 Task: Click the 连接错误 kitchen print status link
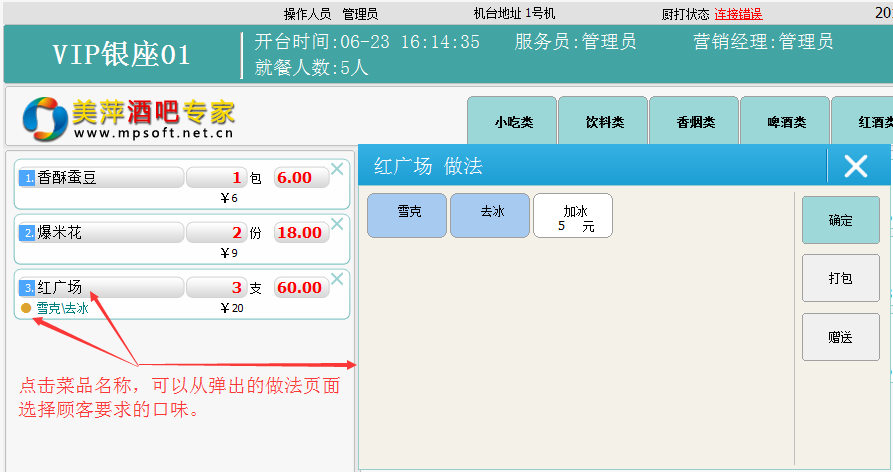[738, 14]
